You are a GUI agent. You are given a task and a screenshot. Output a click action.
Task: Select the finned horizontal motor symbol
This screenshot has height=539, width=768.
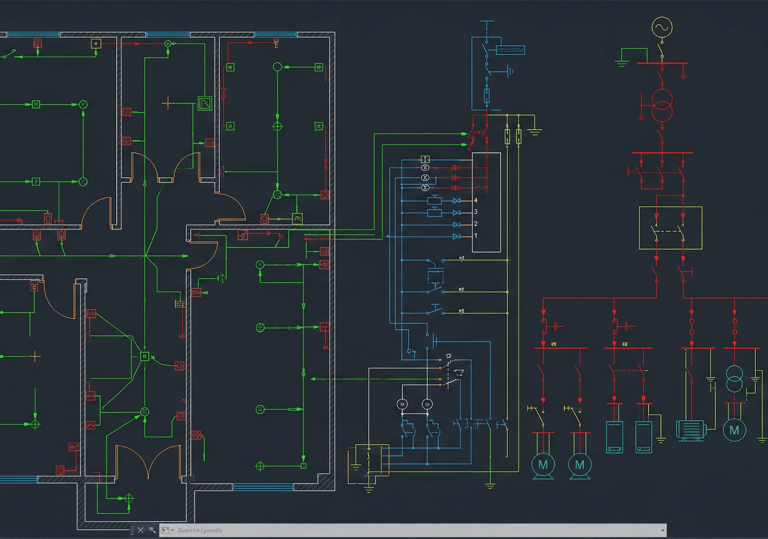point(691,430)
